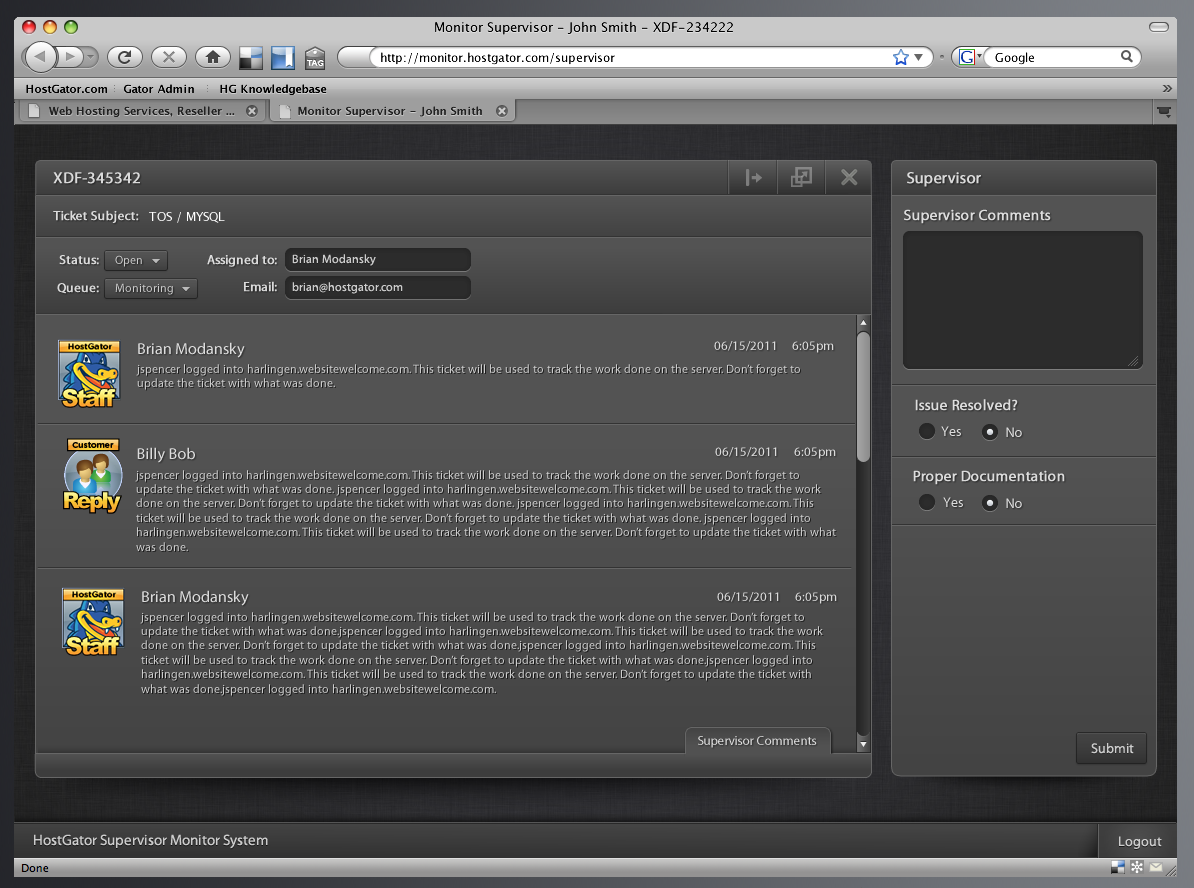Close ticket XDF-345342 panel
Viewport: 1194px width, 888px height.
click(x=848, y=177)
